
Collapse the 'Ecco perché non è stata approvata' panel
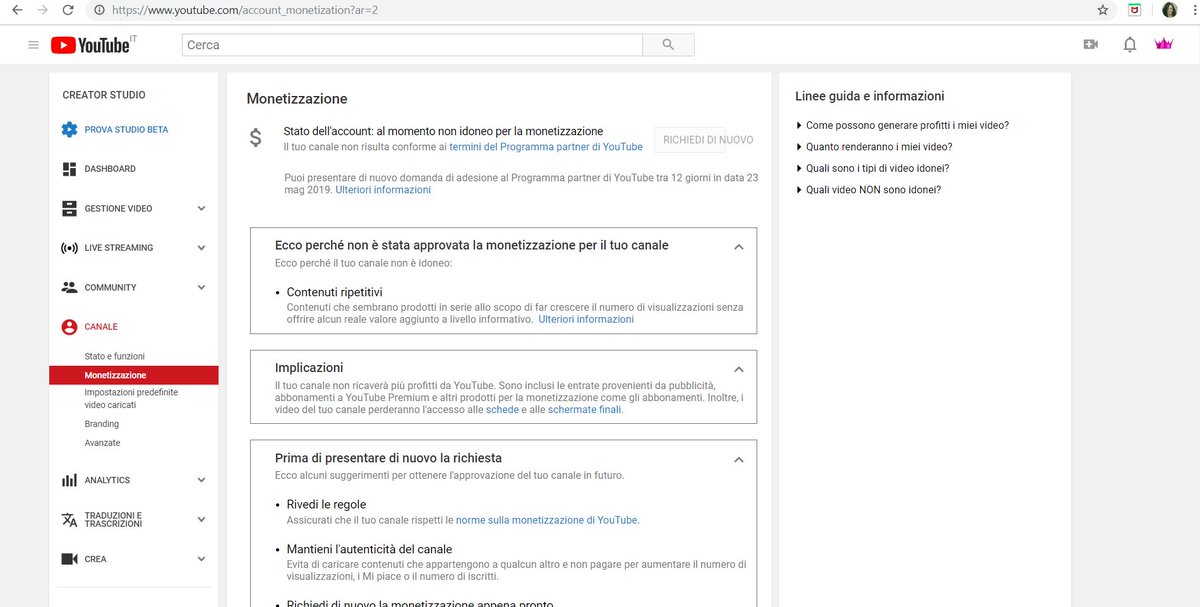coord(739,247)
